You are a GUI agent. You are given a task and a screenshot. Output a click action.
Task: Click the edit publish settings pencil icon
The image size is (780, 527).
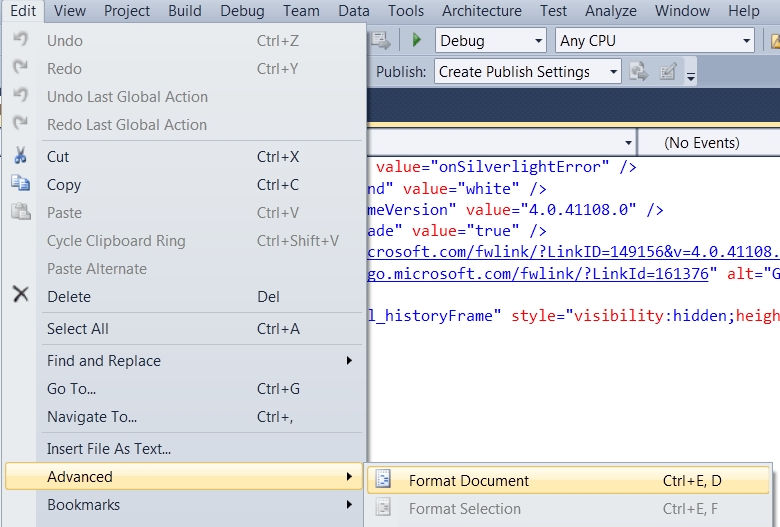(x=668, y=72)
